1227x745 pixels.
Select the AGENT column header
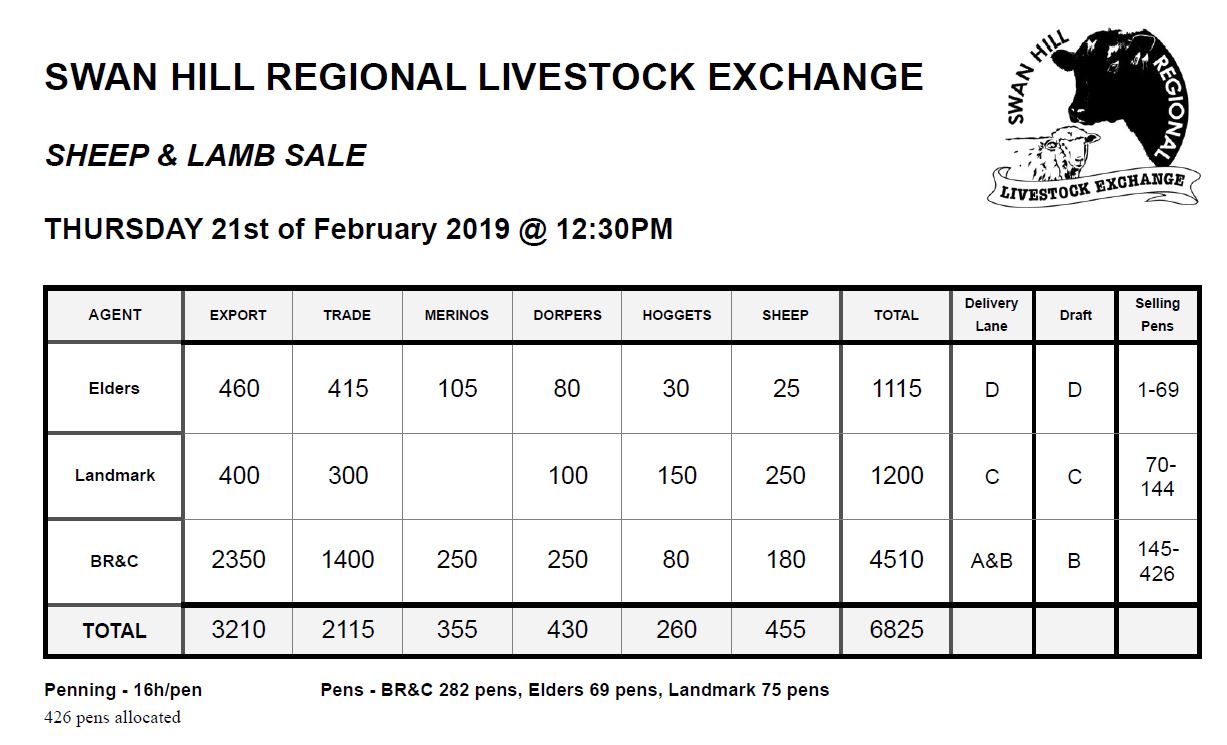(115, 315)
